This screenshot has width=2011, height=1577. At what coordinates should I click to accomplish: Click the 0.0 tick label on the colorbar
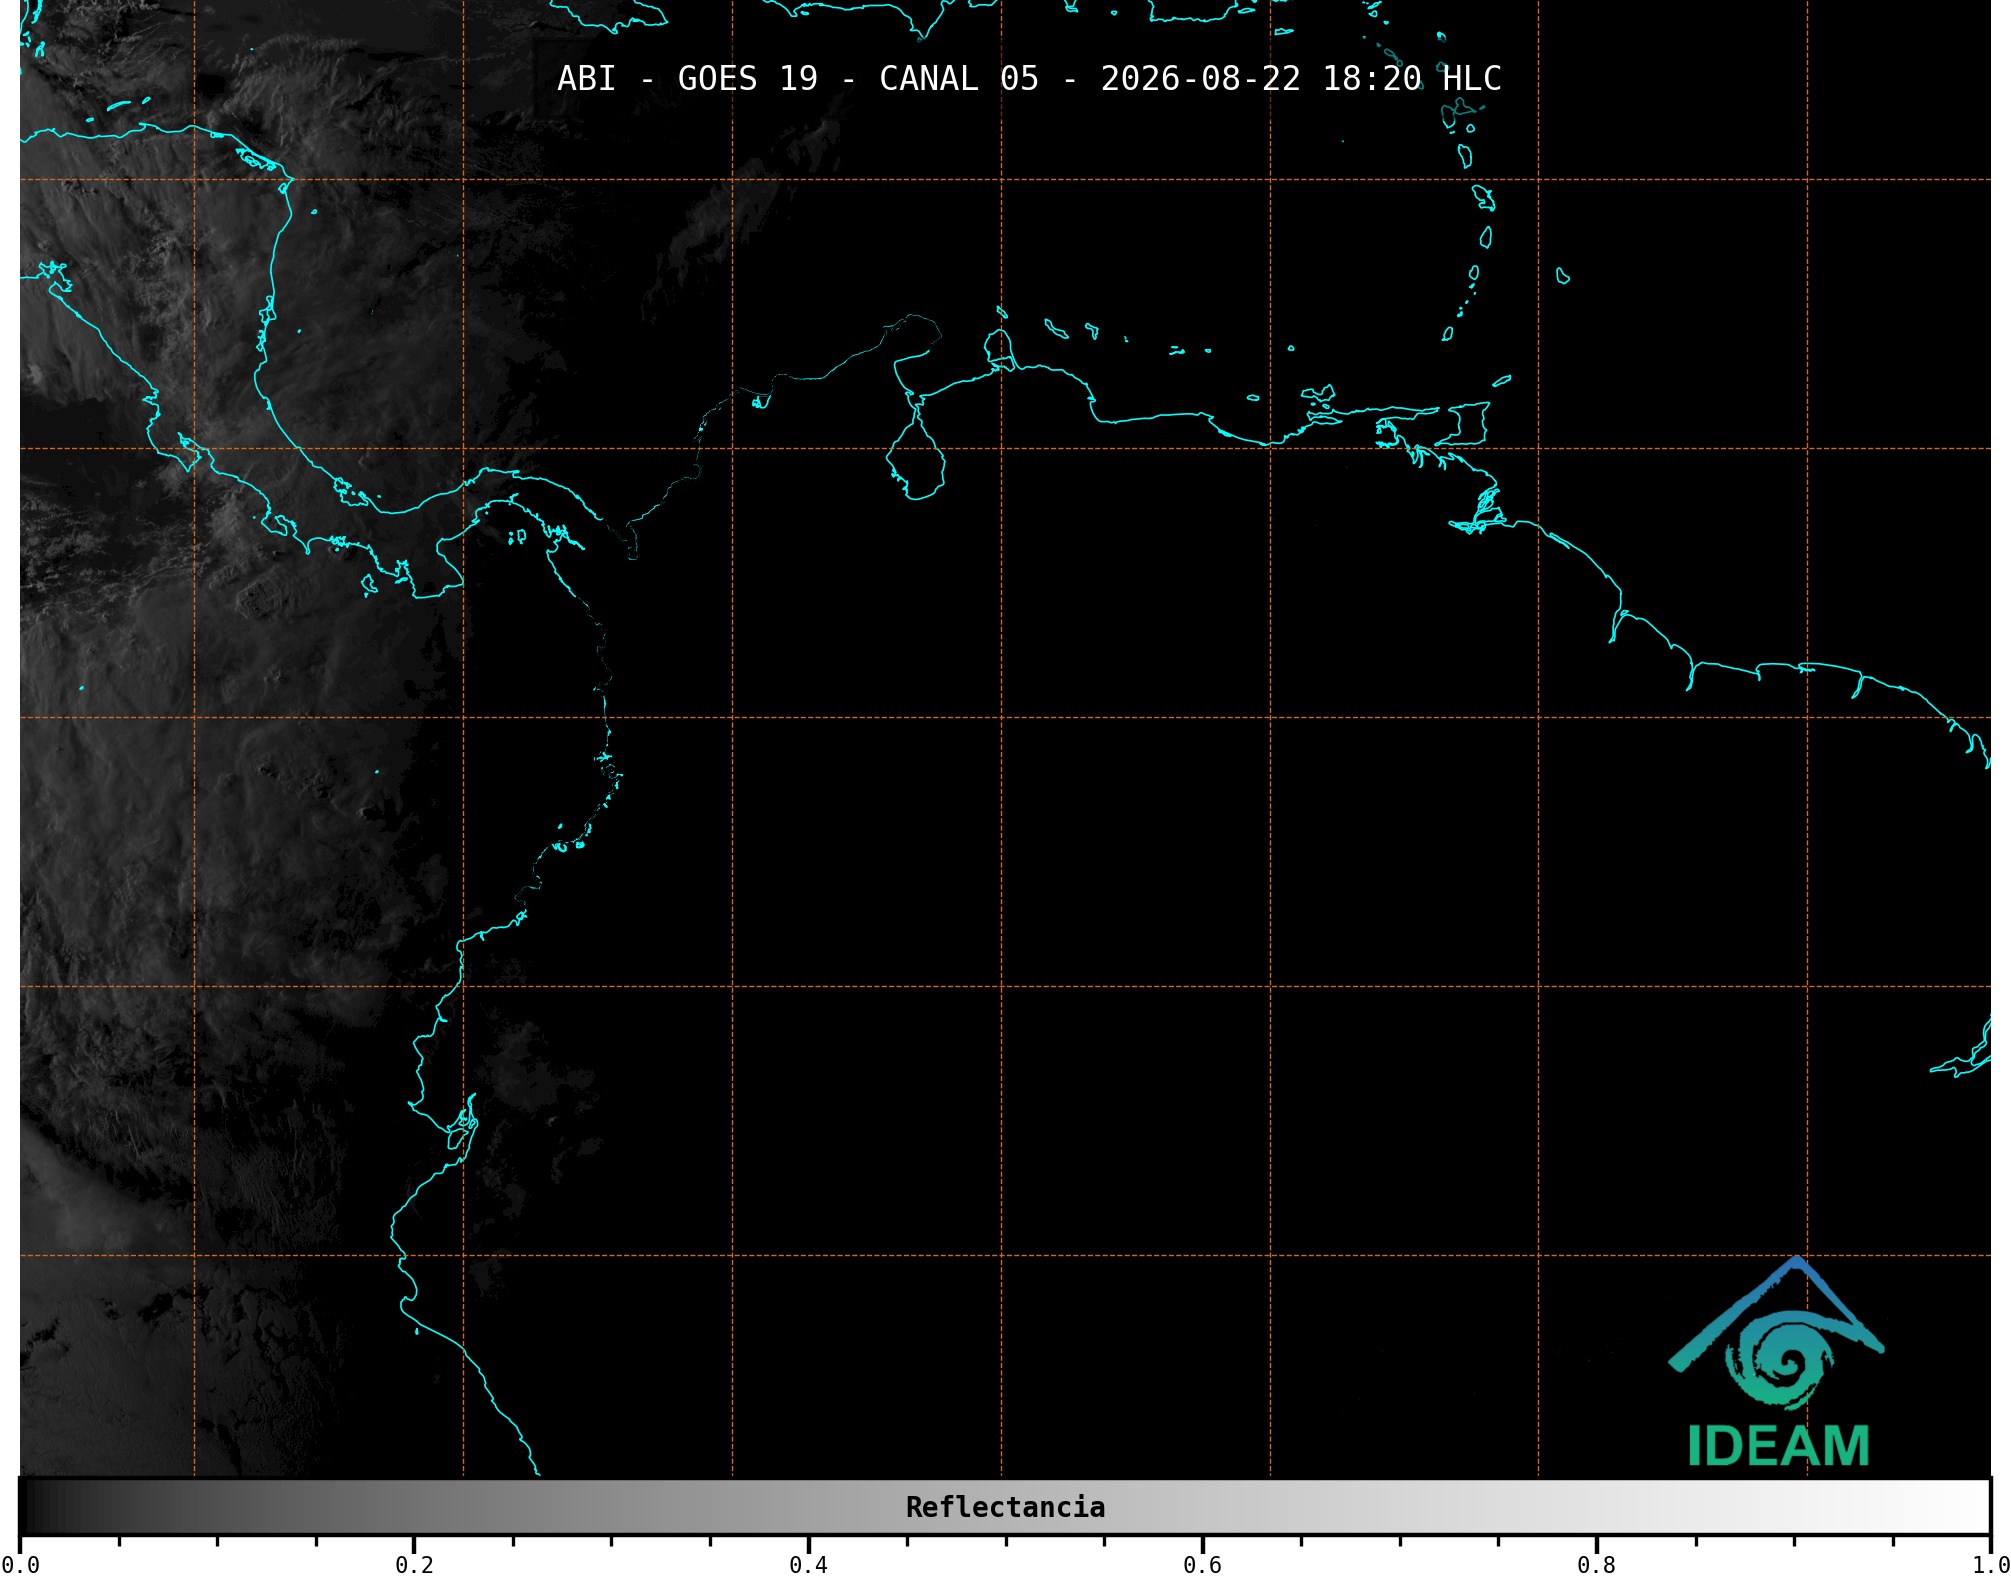(x=20, y=1564)
